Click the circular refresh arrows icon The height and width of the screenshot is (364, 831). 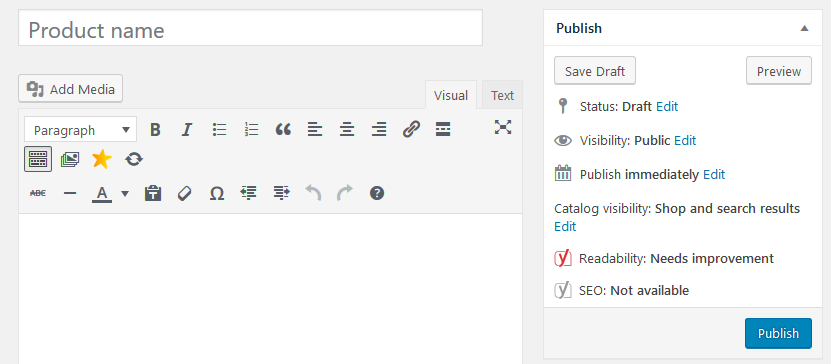(x=134, y=159)
